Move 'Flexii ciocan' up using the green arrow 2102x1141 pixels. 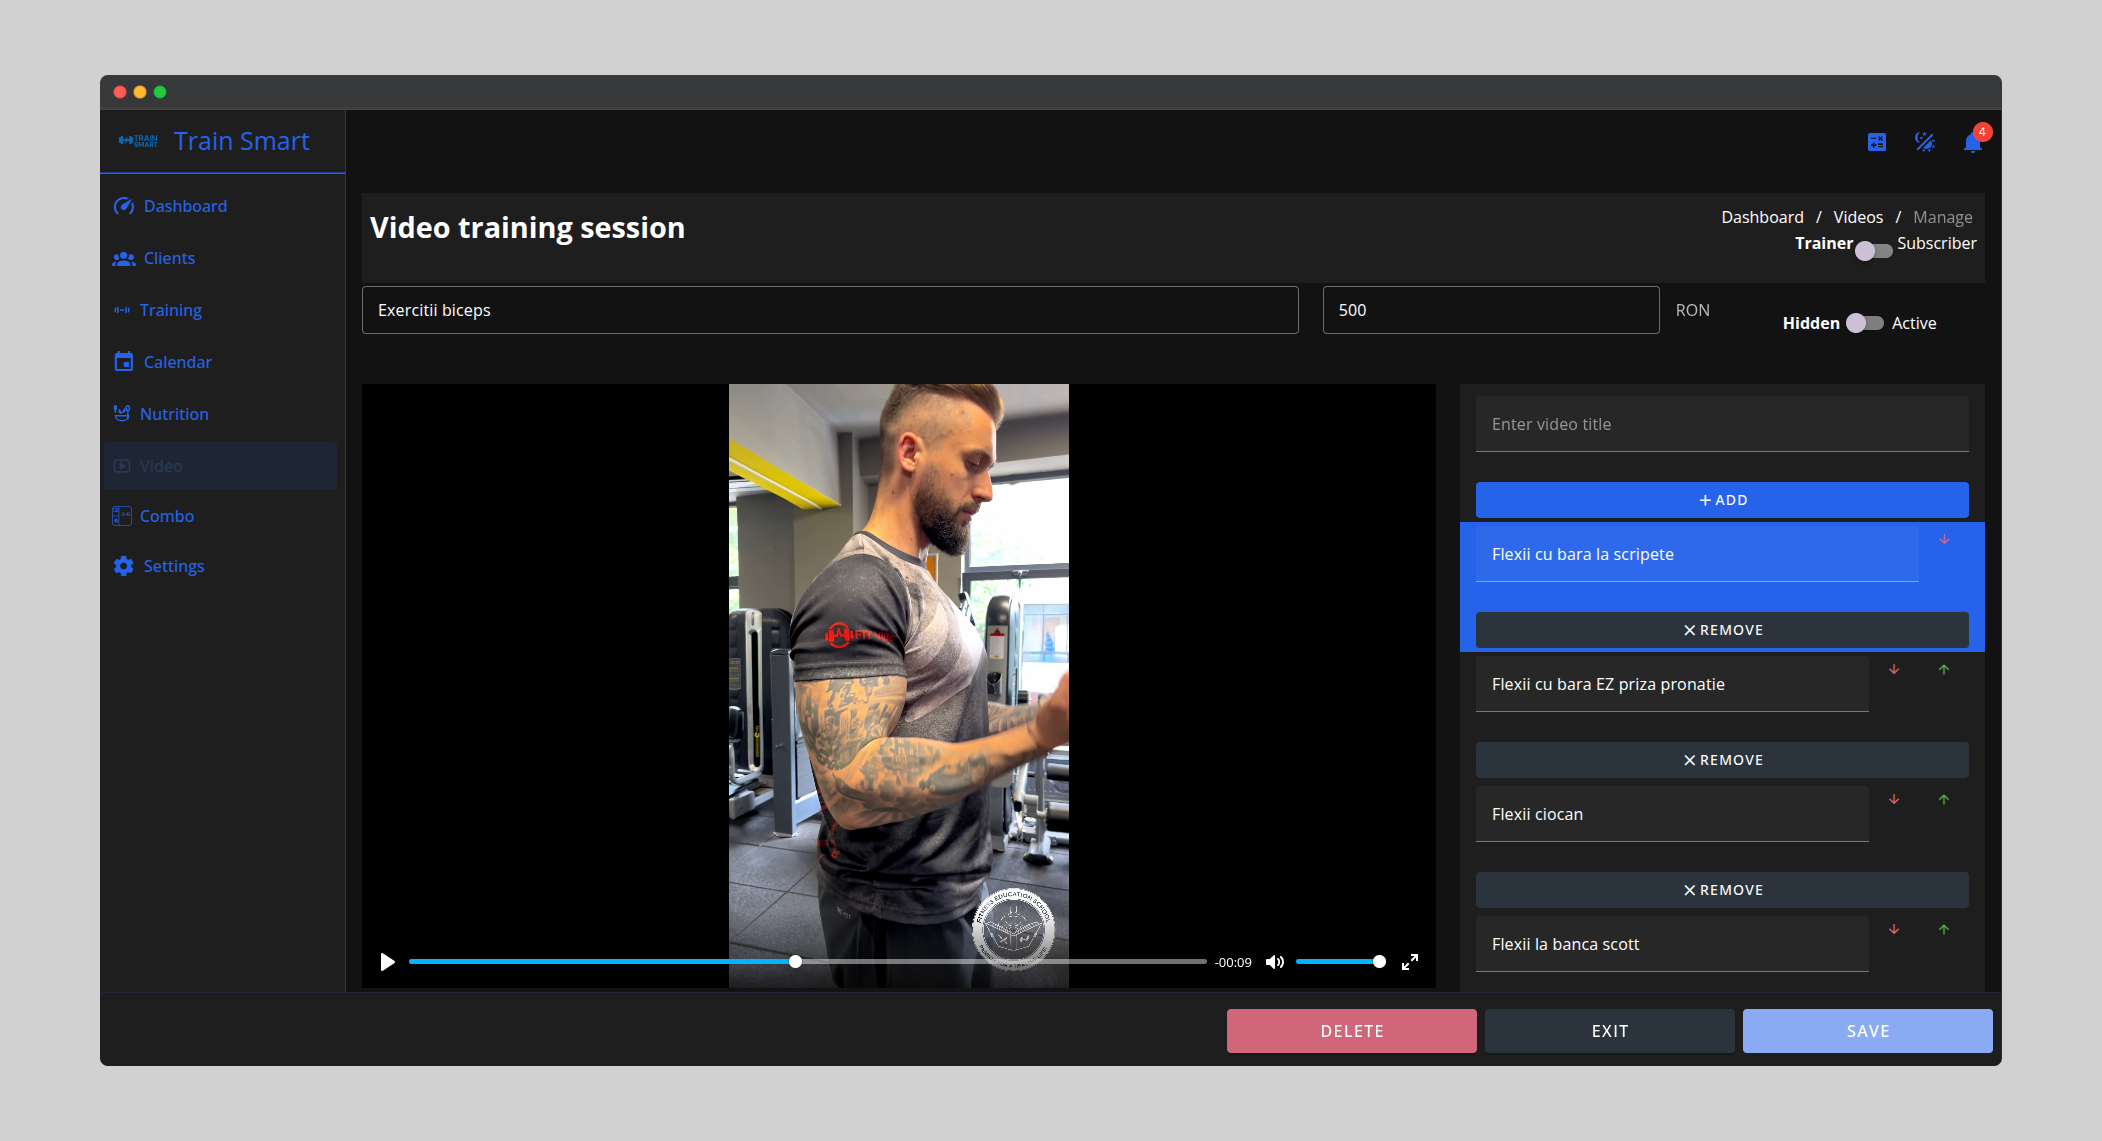(x=1944, y=799)
